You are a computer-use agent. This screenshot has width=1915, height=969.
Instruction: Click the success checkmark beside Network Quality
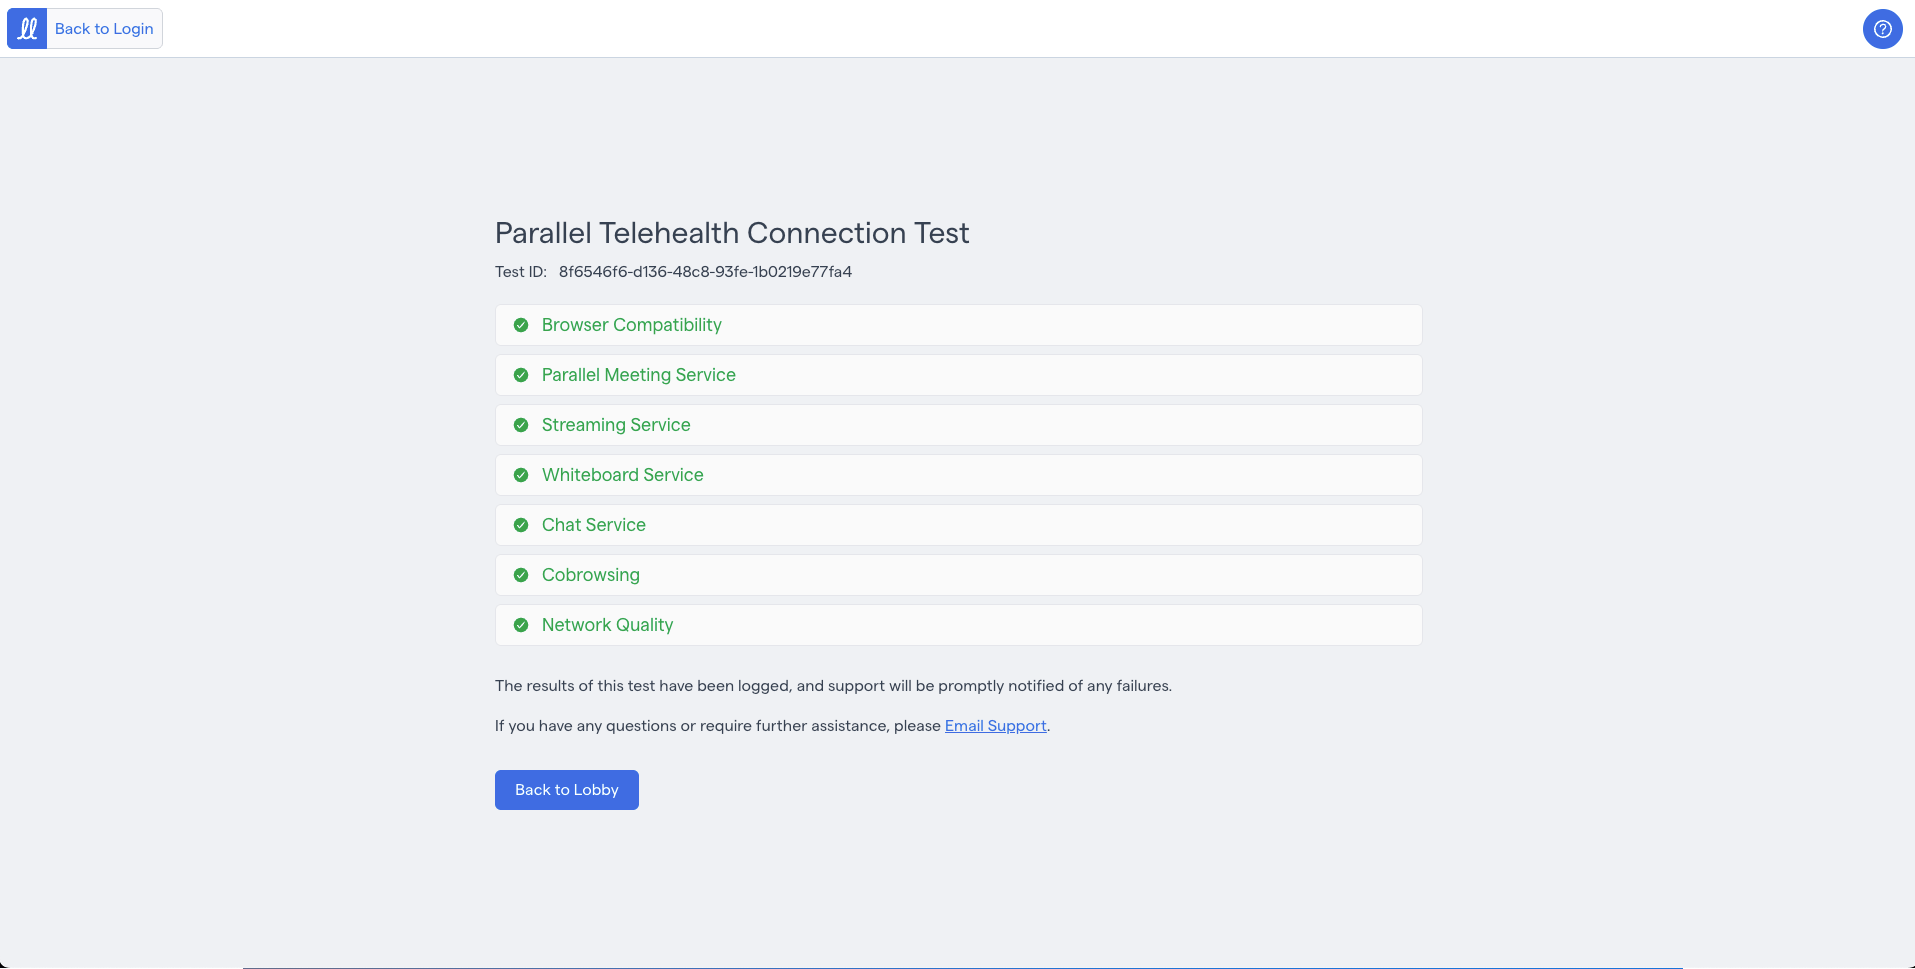coord(521,624)
